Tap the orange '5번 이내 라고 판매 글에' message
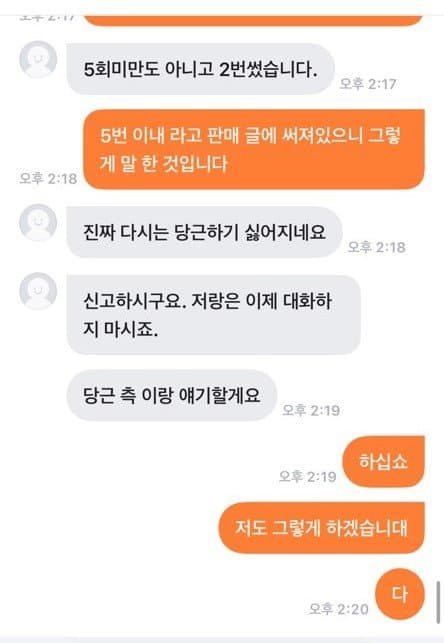444x643 pixels. point(254,149)
